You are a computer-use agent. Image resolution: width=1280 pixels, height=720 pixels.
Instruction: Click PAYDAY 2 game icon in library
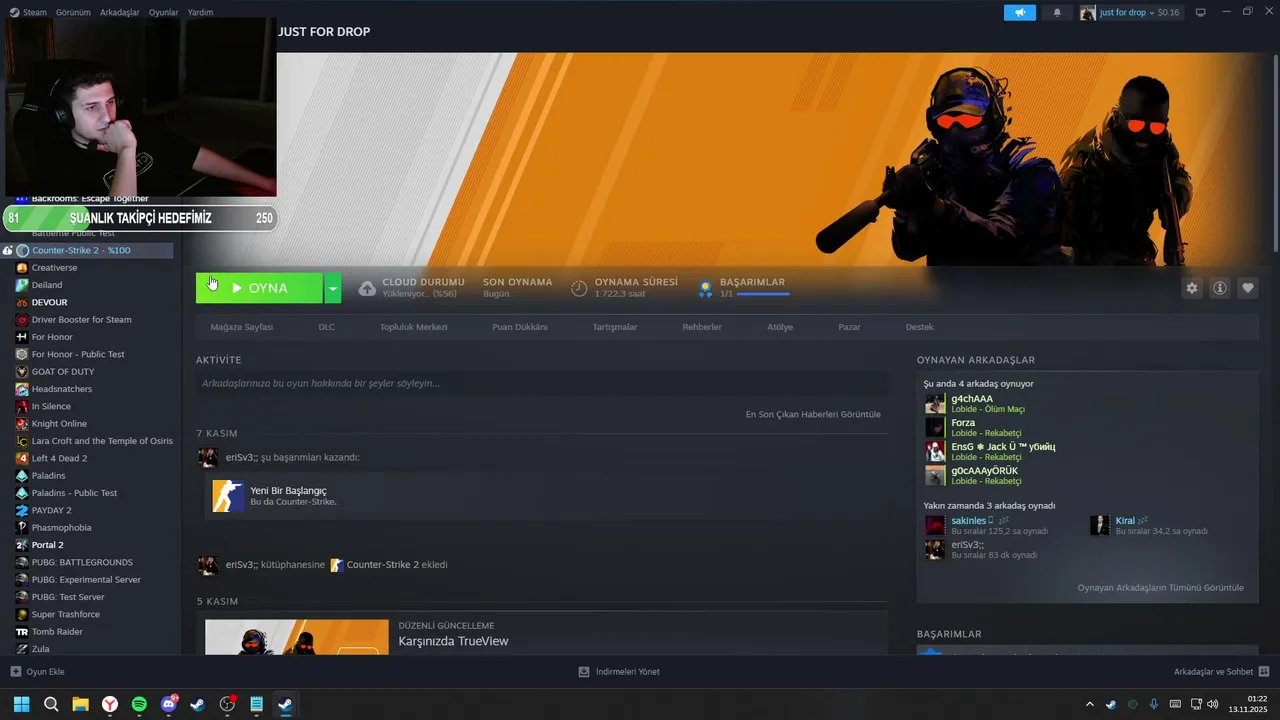point(22,510)
